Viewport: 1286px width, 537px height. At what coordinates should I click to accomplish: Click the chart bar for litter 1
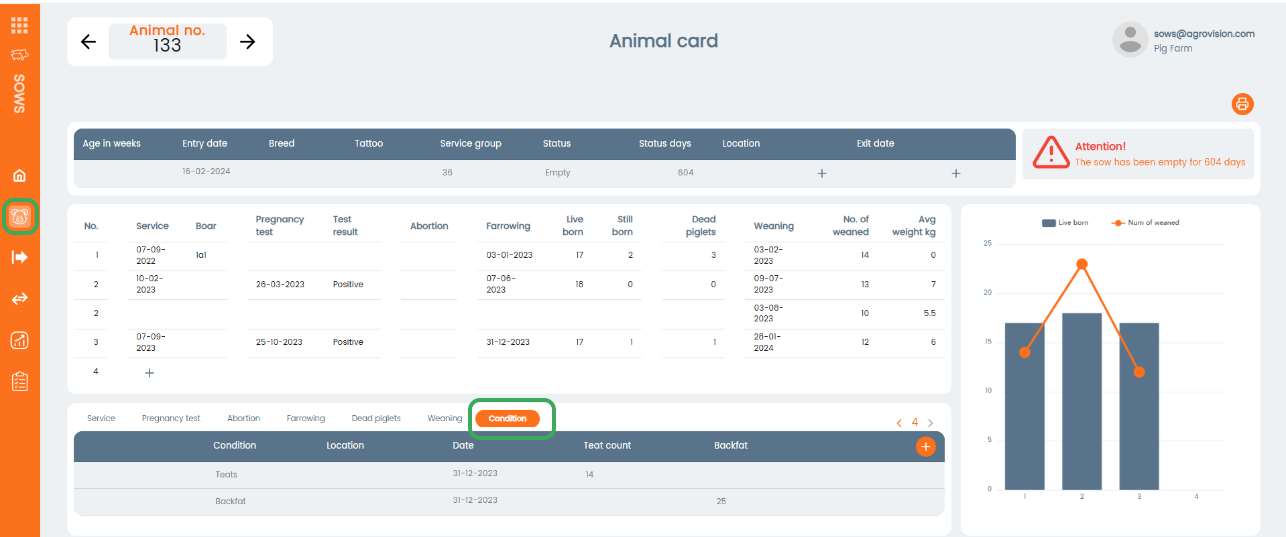click(1025, 406)
